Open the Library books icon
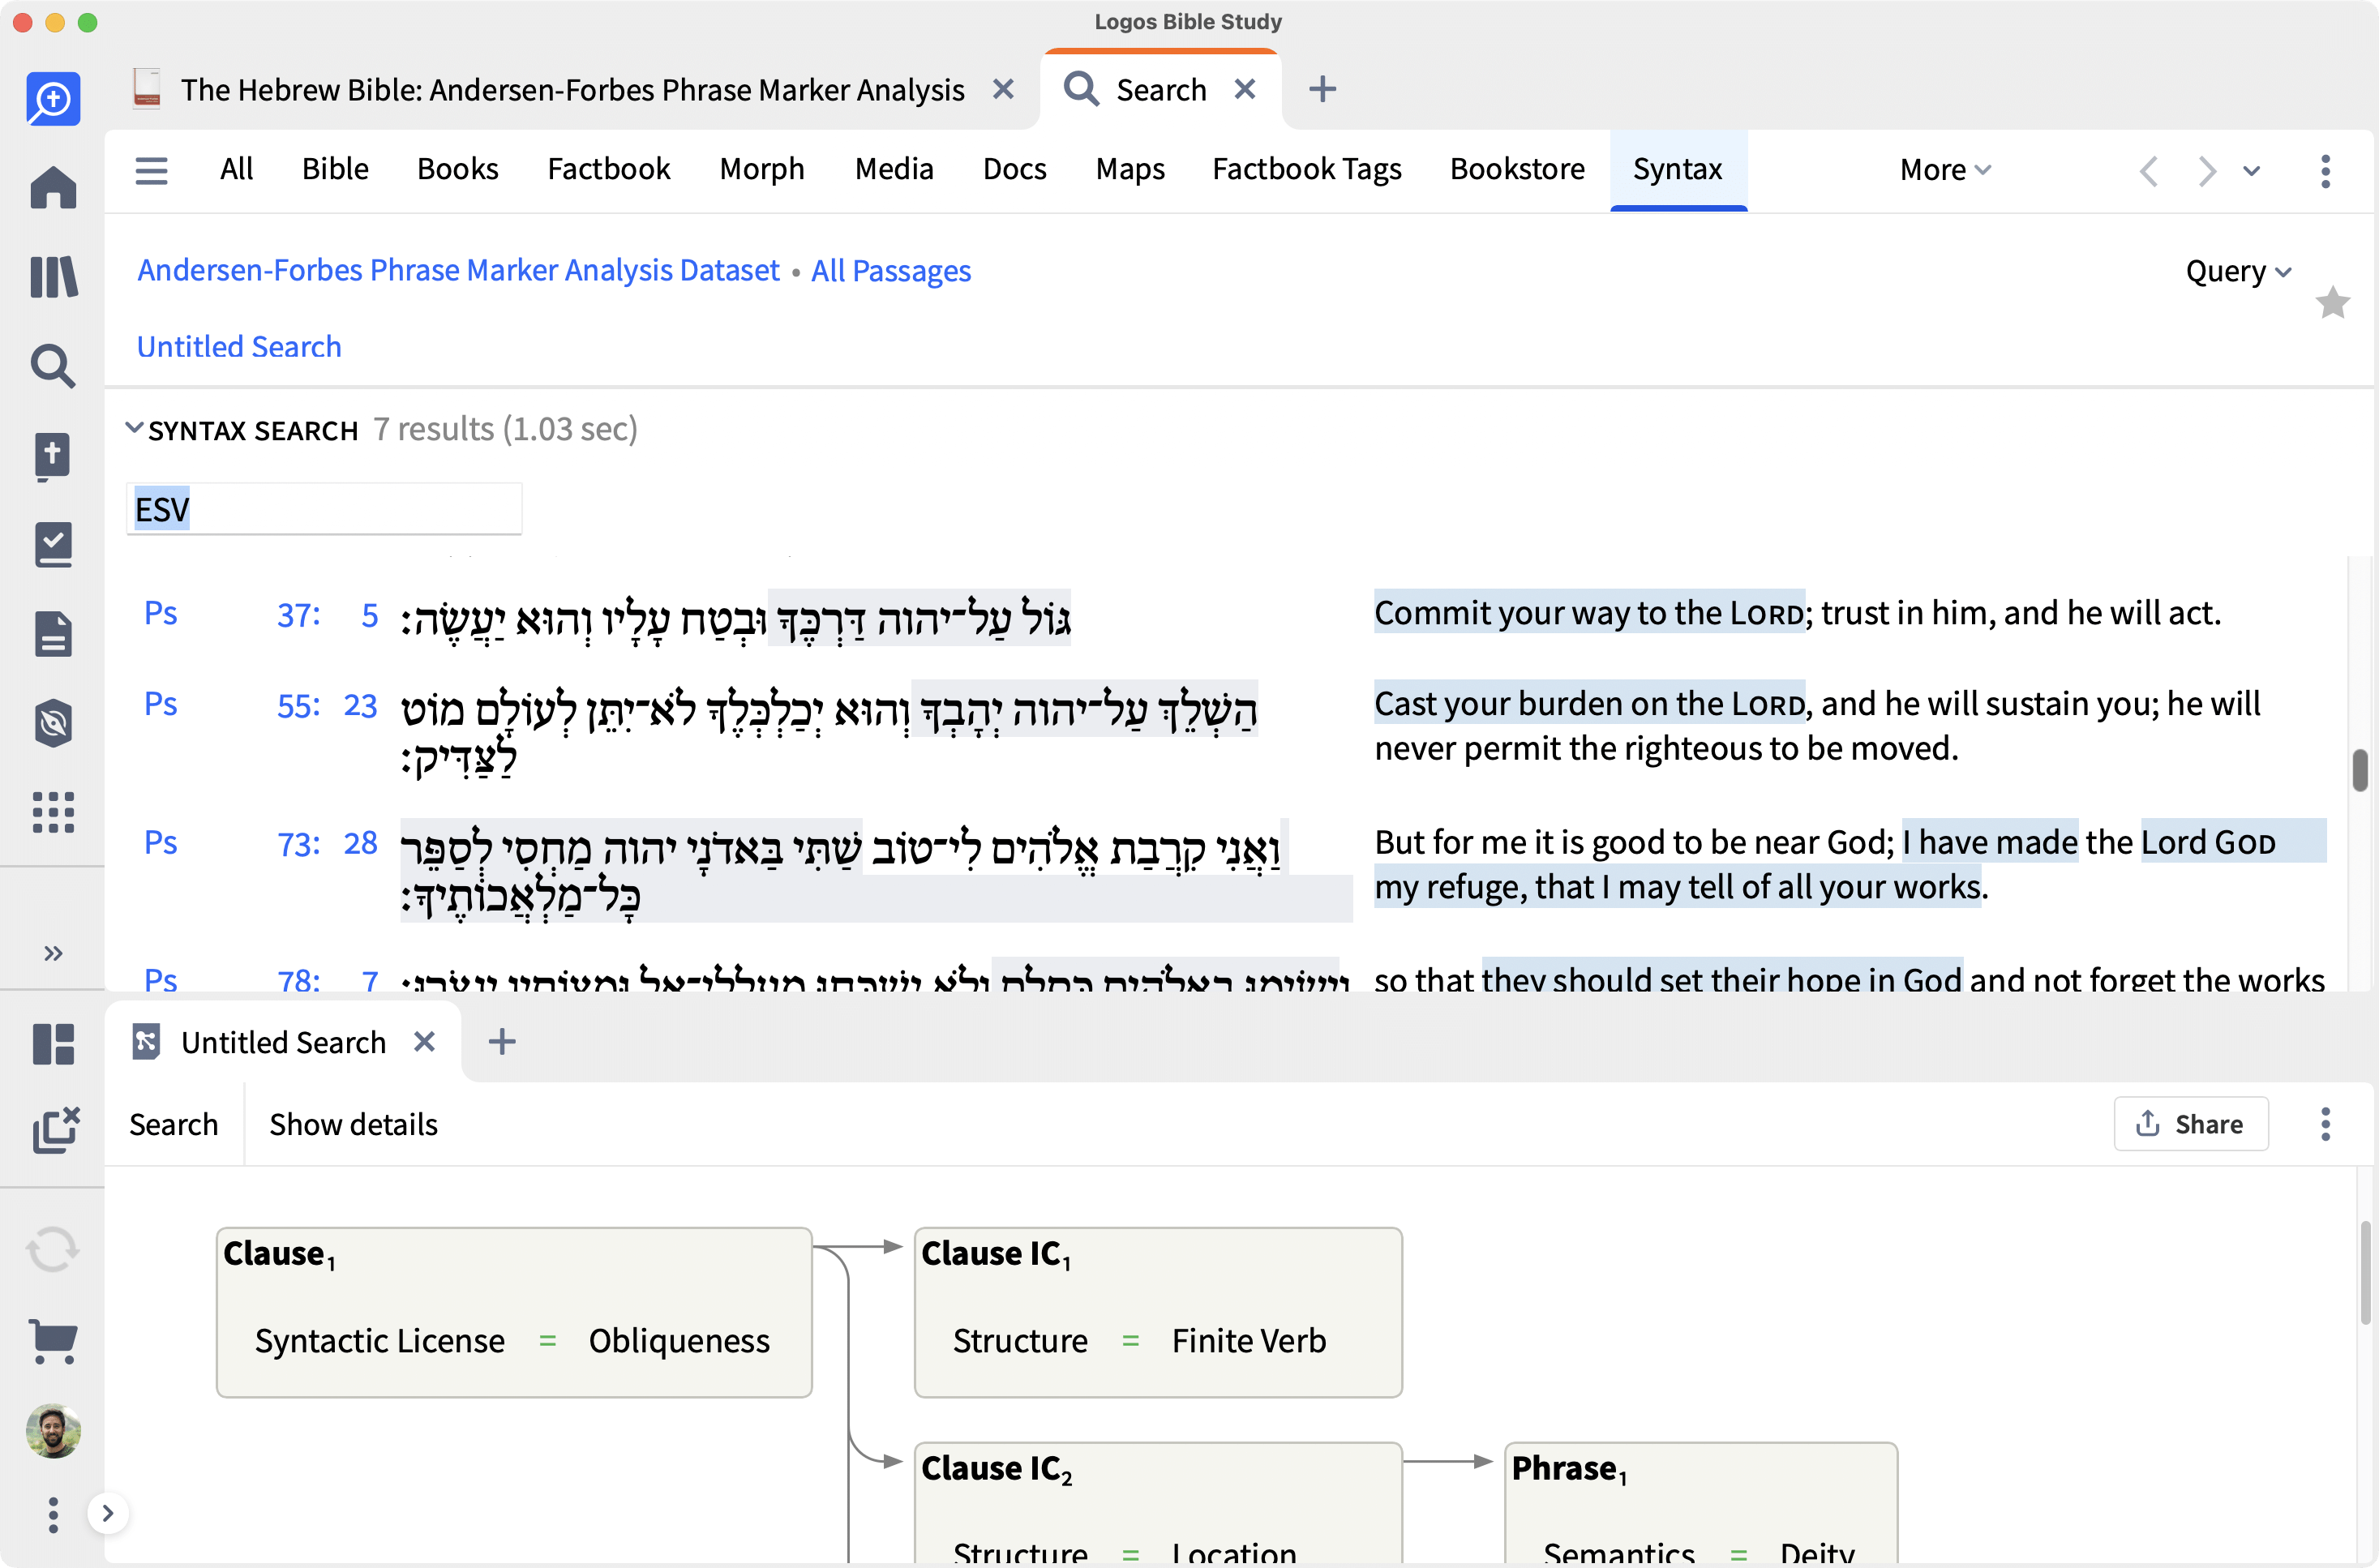This screenshot has height=1568, width=2379. pyautogui.click(x=53, y=277)
